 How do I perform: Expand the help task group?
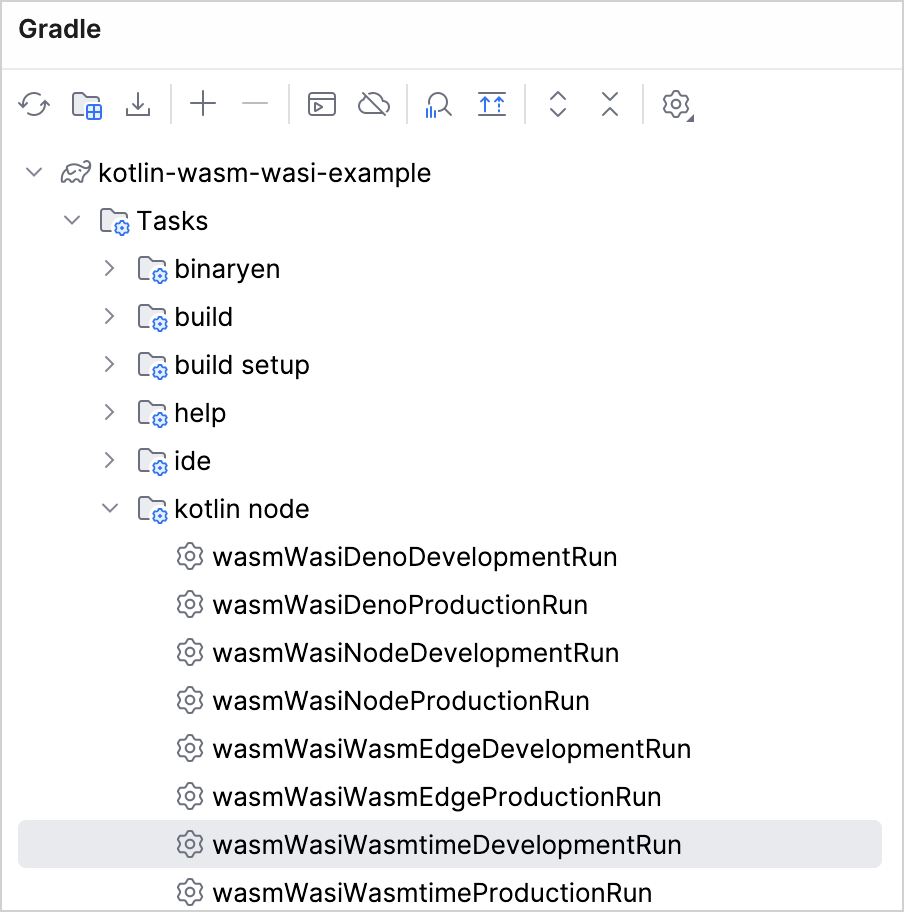point(109,412)
